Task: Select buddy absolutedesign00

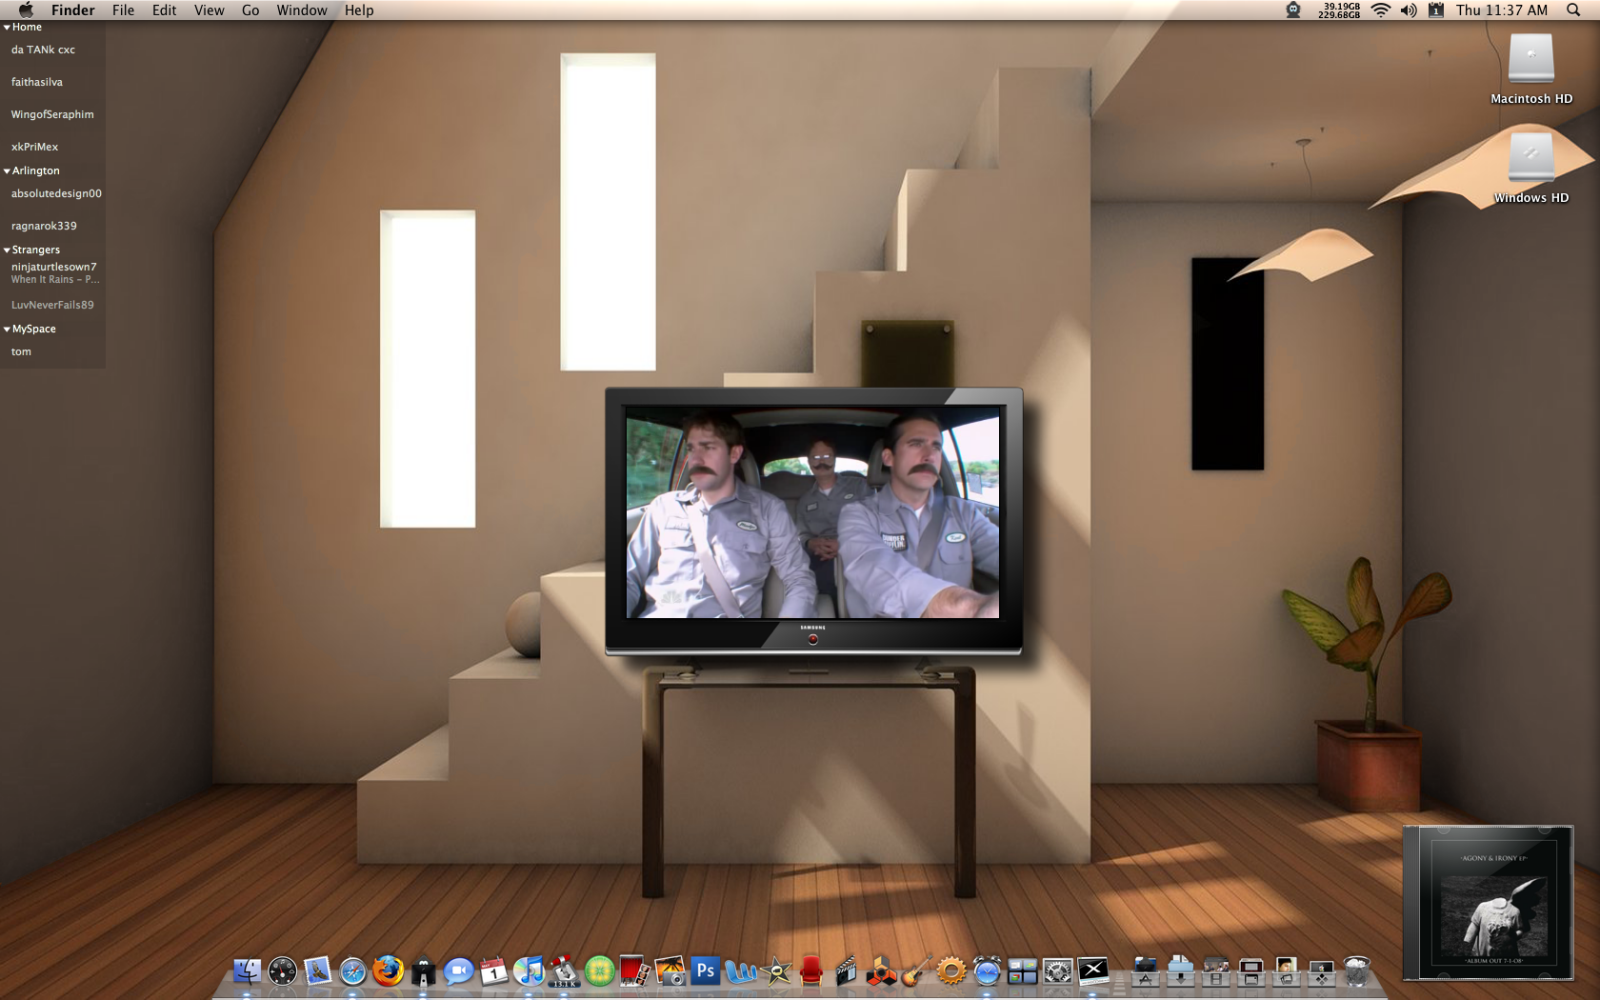Action: coord(56,194)
